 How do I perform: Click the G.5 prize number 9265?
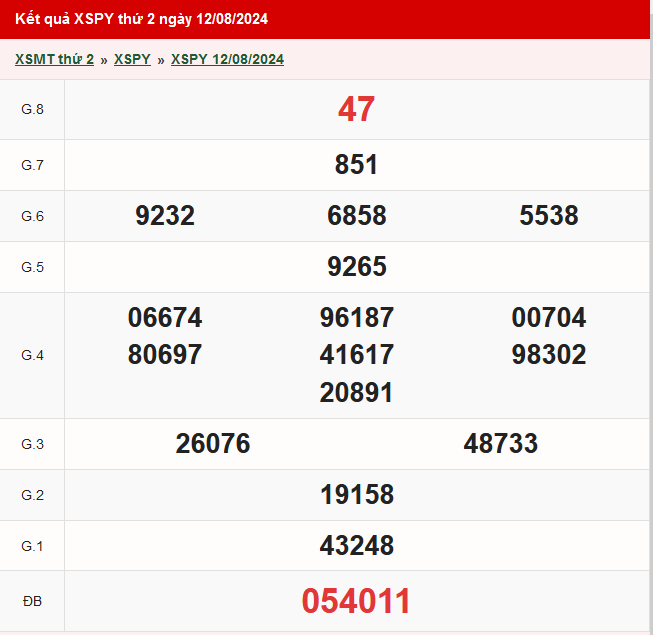point(357,267)
